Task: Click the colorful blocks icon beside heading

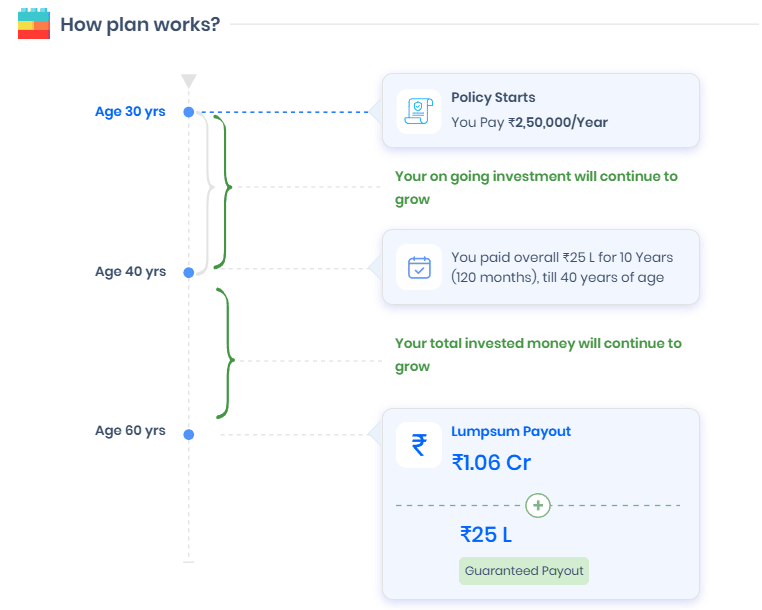Action: 33,23
